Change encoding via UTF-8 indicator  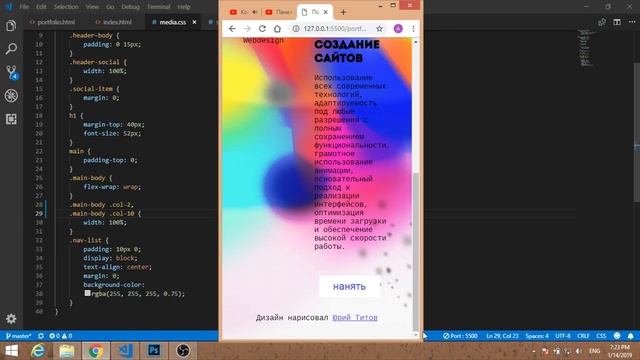(562, 336)
